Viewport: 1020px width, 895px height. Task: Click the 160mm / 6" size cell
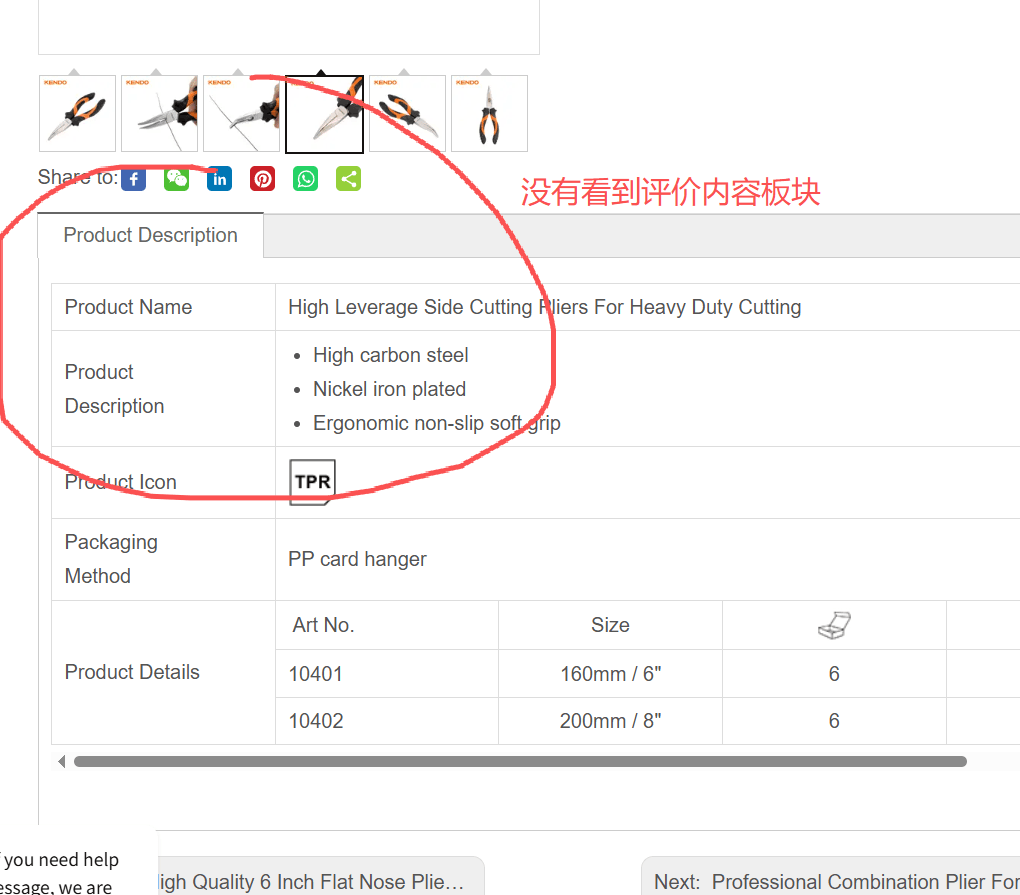[x=610, y=674]
